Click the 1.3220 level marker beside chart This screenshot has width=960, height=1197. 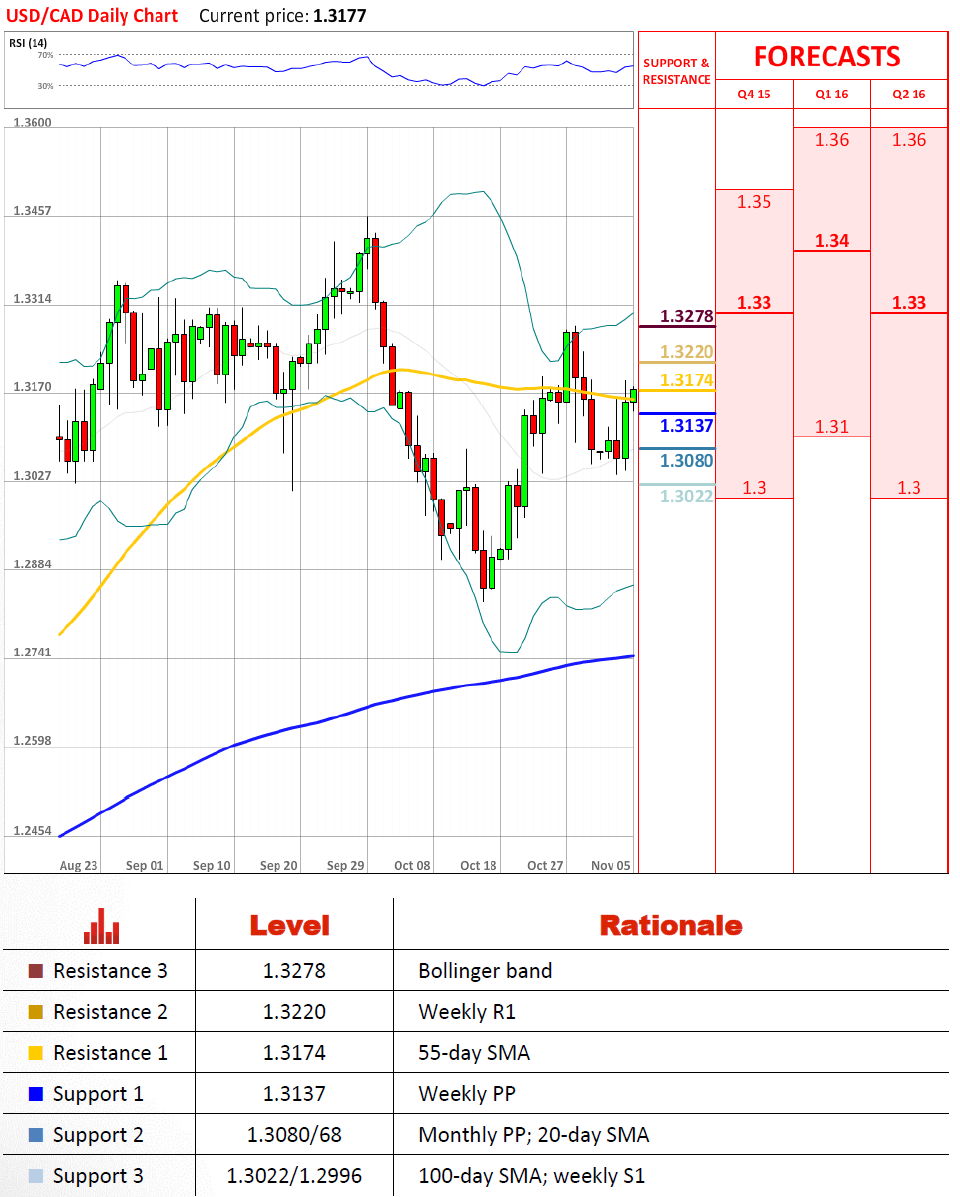click(686, 351)
